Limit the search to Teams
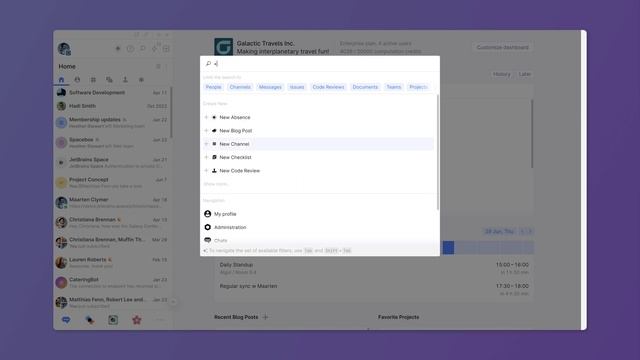Viewport: 640px width, 360px height. click(x=394, y=87)
